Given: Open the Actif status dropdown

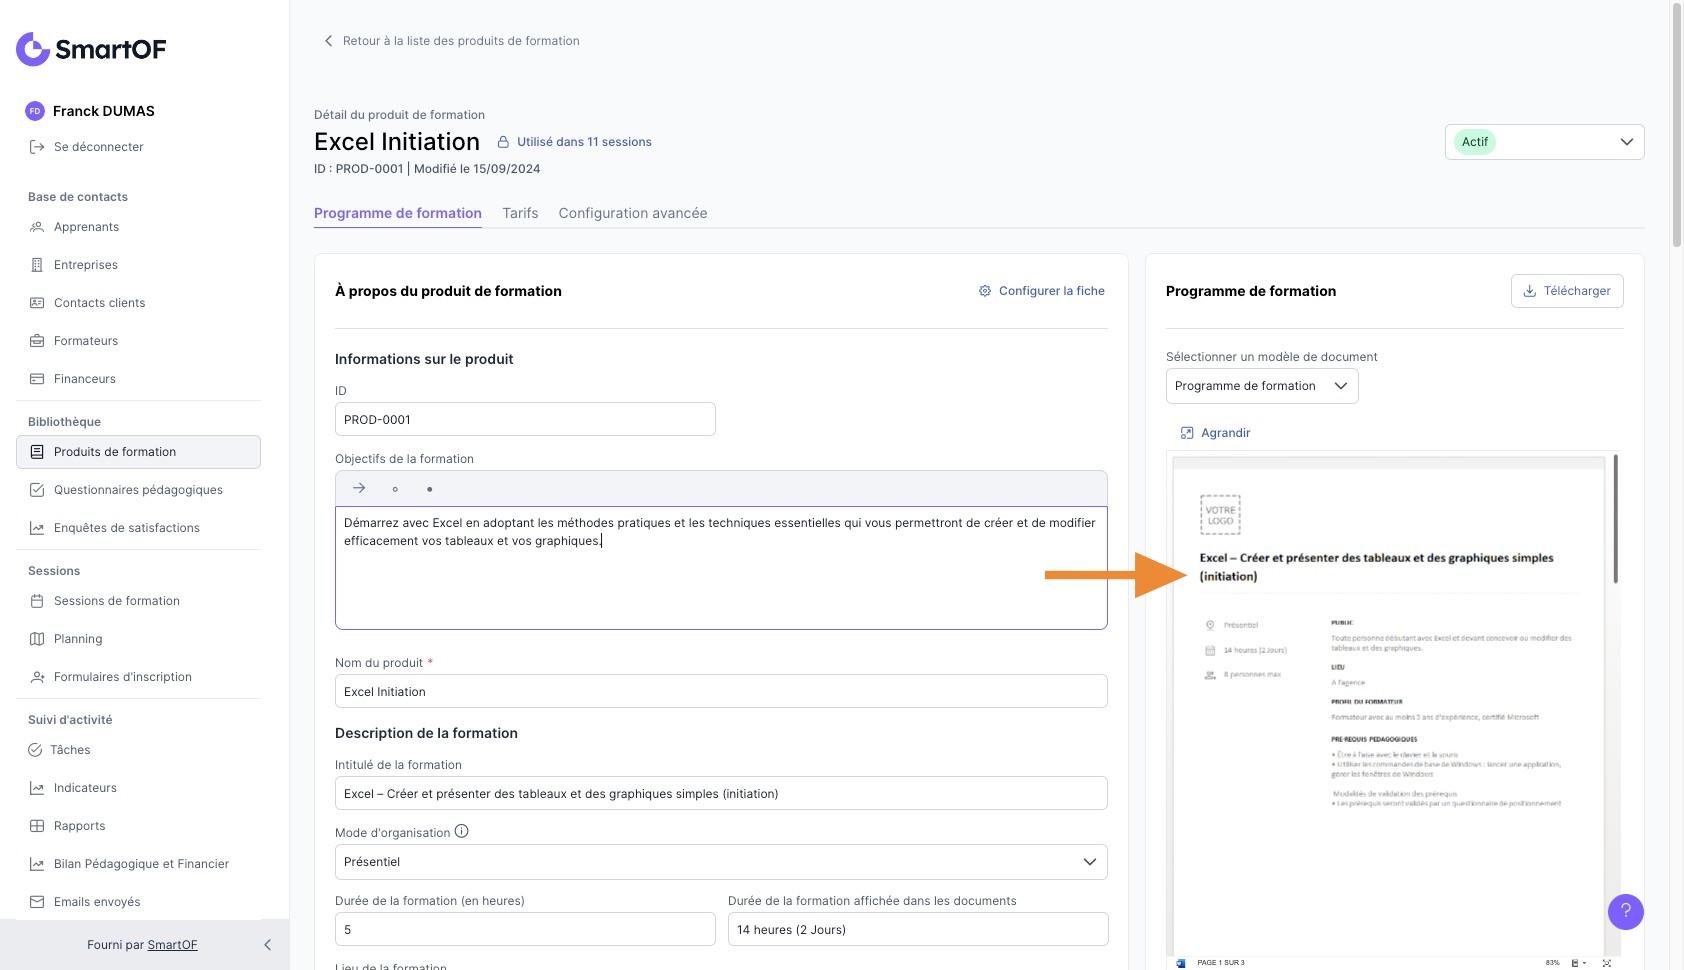Looking at the screenshot, I should [x=1544, y=142].
